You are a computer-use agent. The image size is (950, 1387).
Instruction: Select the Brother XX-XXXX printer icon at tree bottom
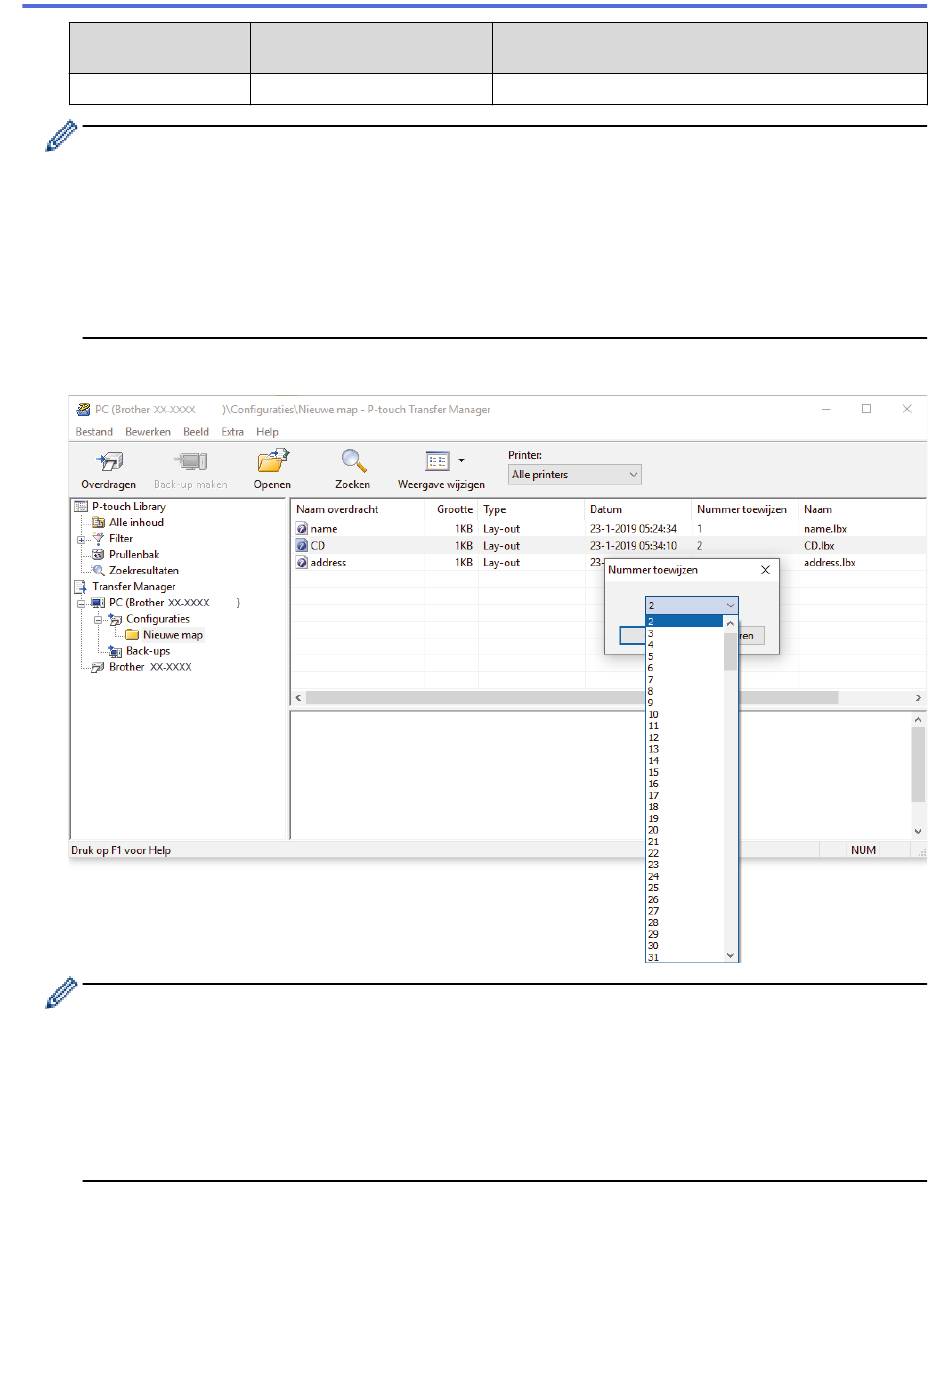(98, 667)
